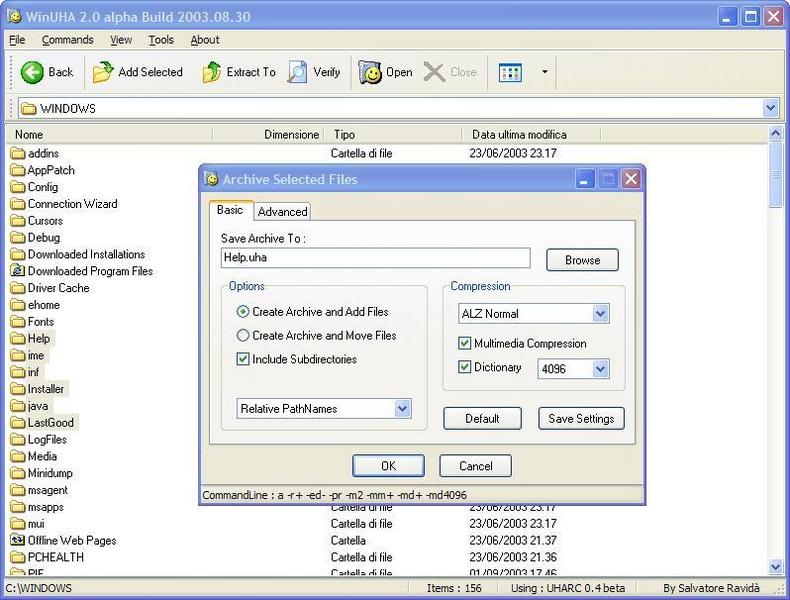The image size is (790, 600).
Task: Open the File menu
Action: (17, 40)
